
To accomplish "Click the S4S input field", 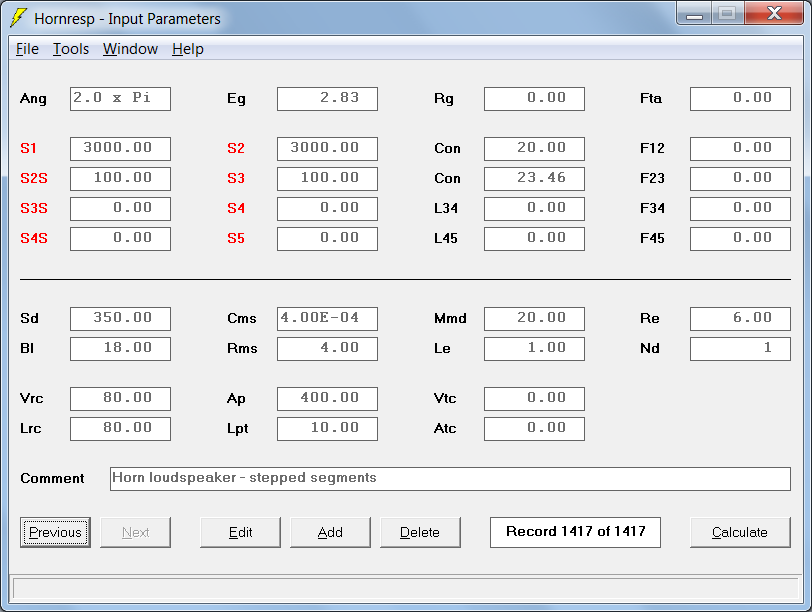I will click(x=120, y=239).
